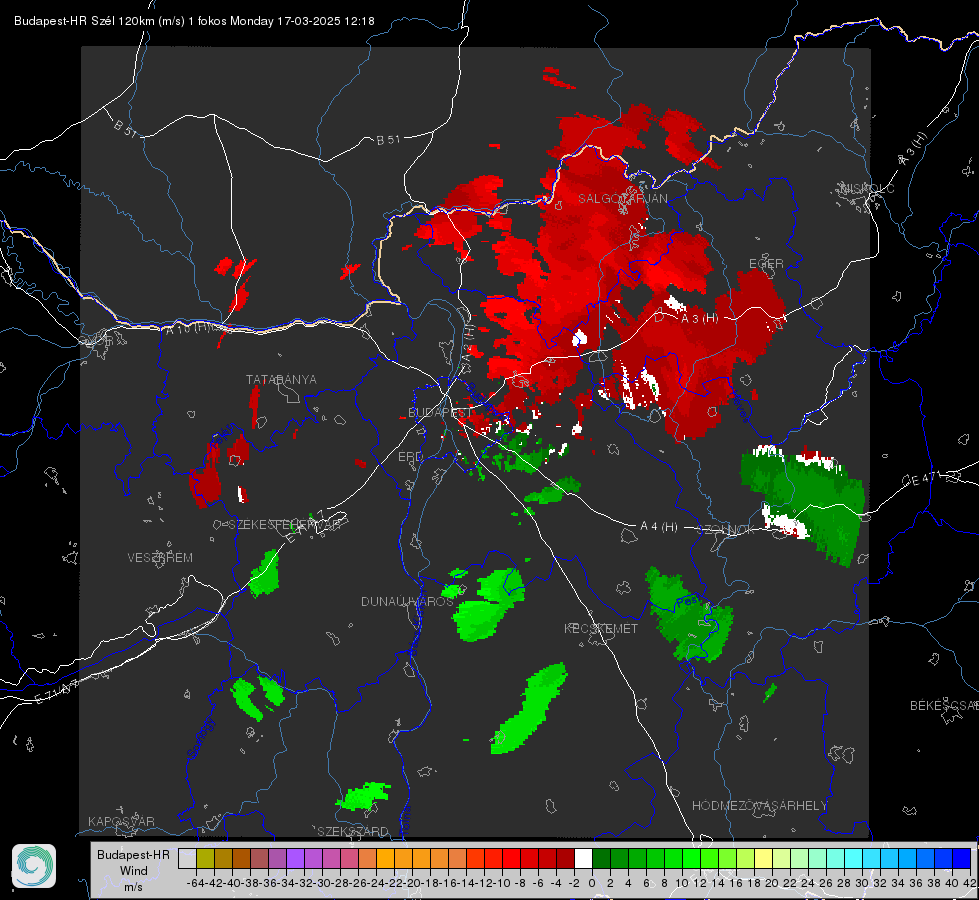
Task: Click the KAPOSVÁR city label
Action: (121, 821)
